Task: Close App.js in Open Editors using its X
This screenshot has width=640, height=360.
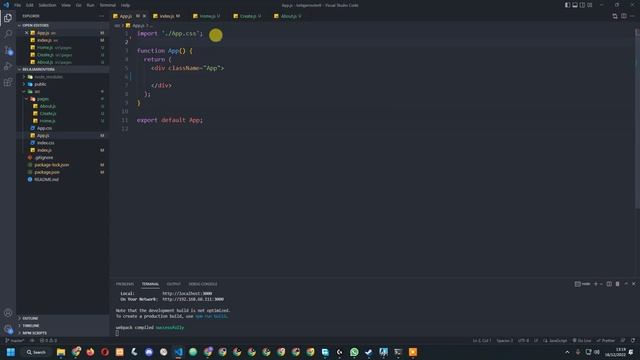Action: (x=27, y=33)
